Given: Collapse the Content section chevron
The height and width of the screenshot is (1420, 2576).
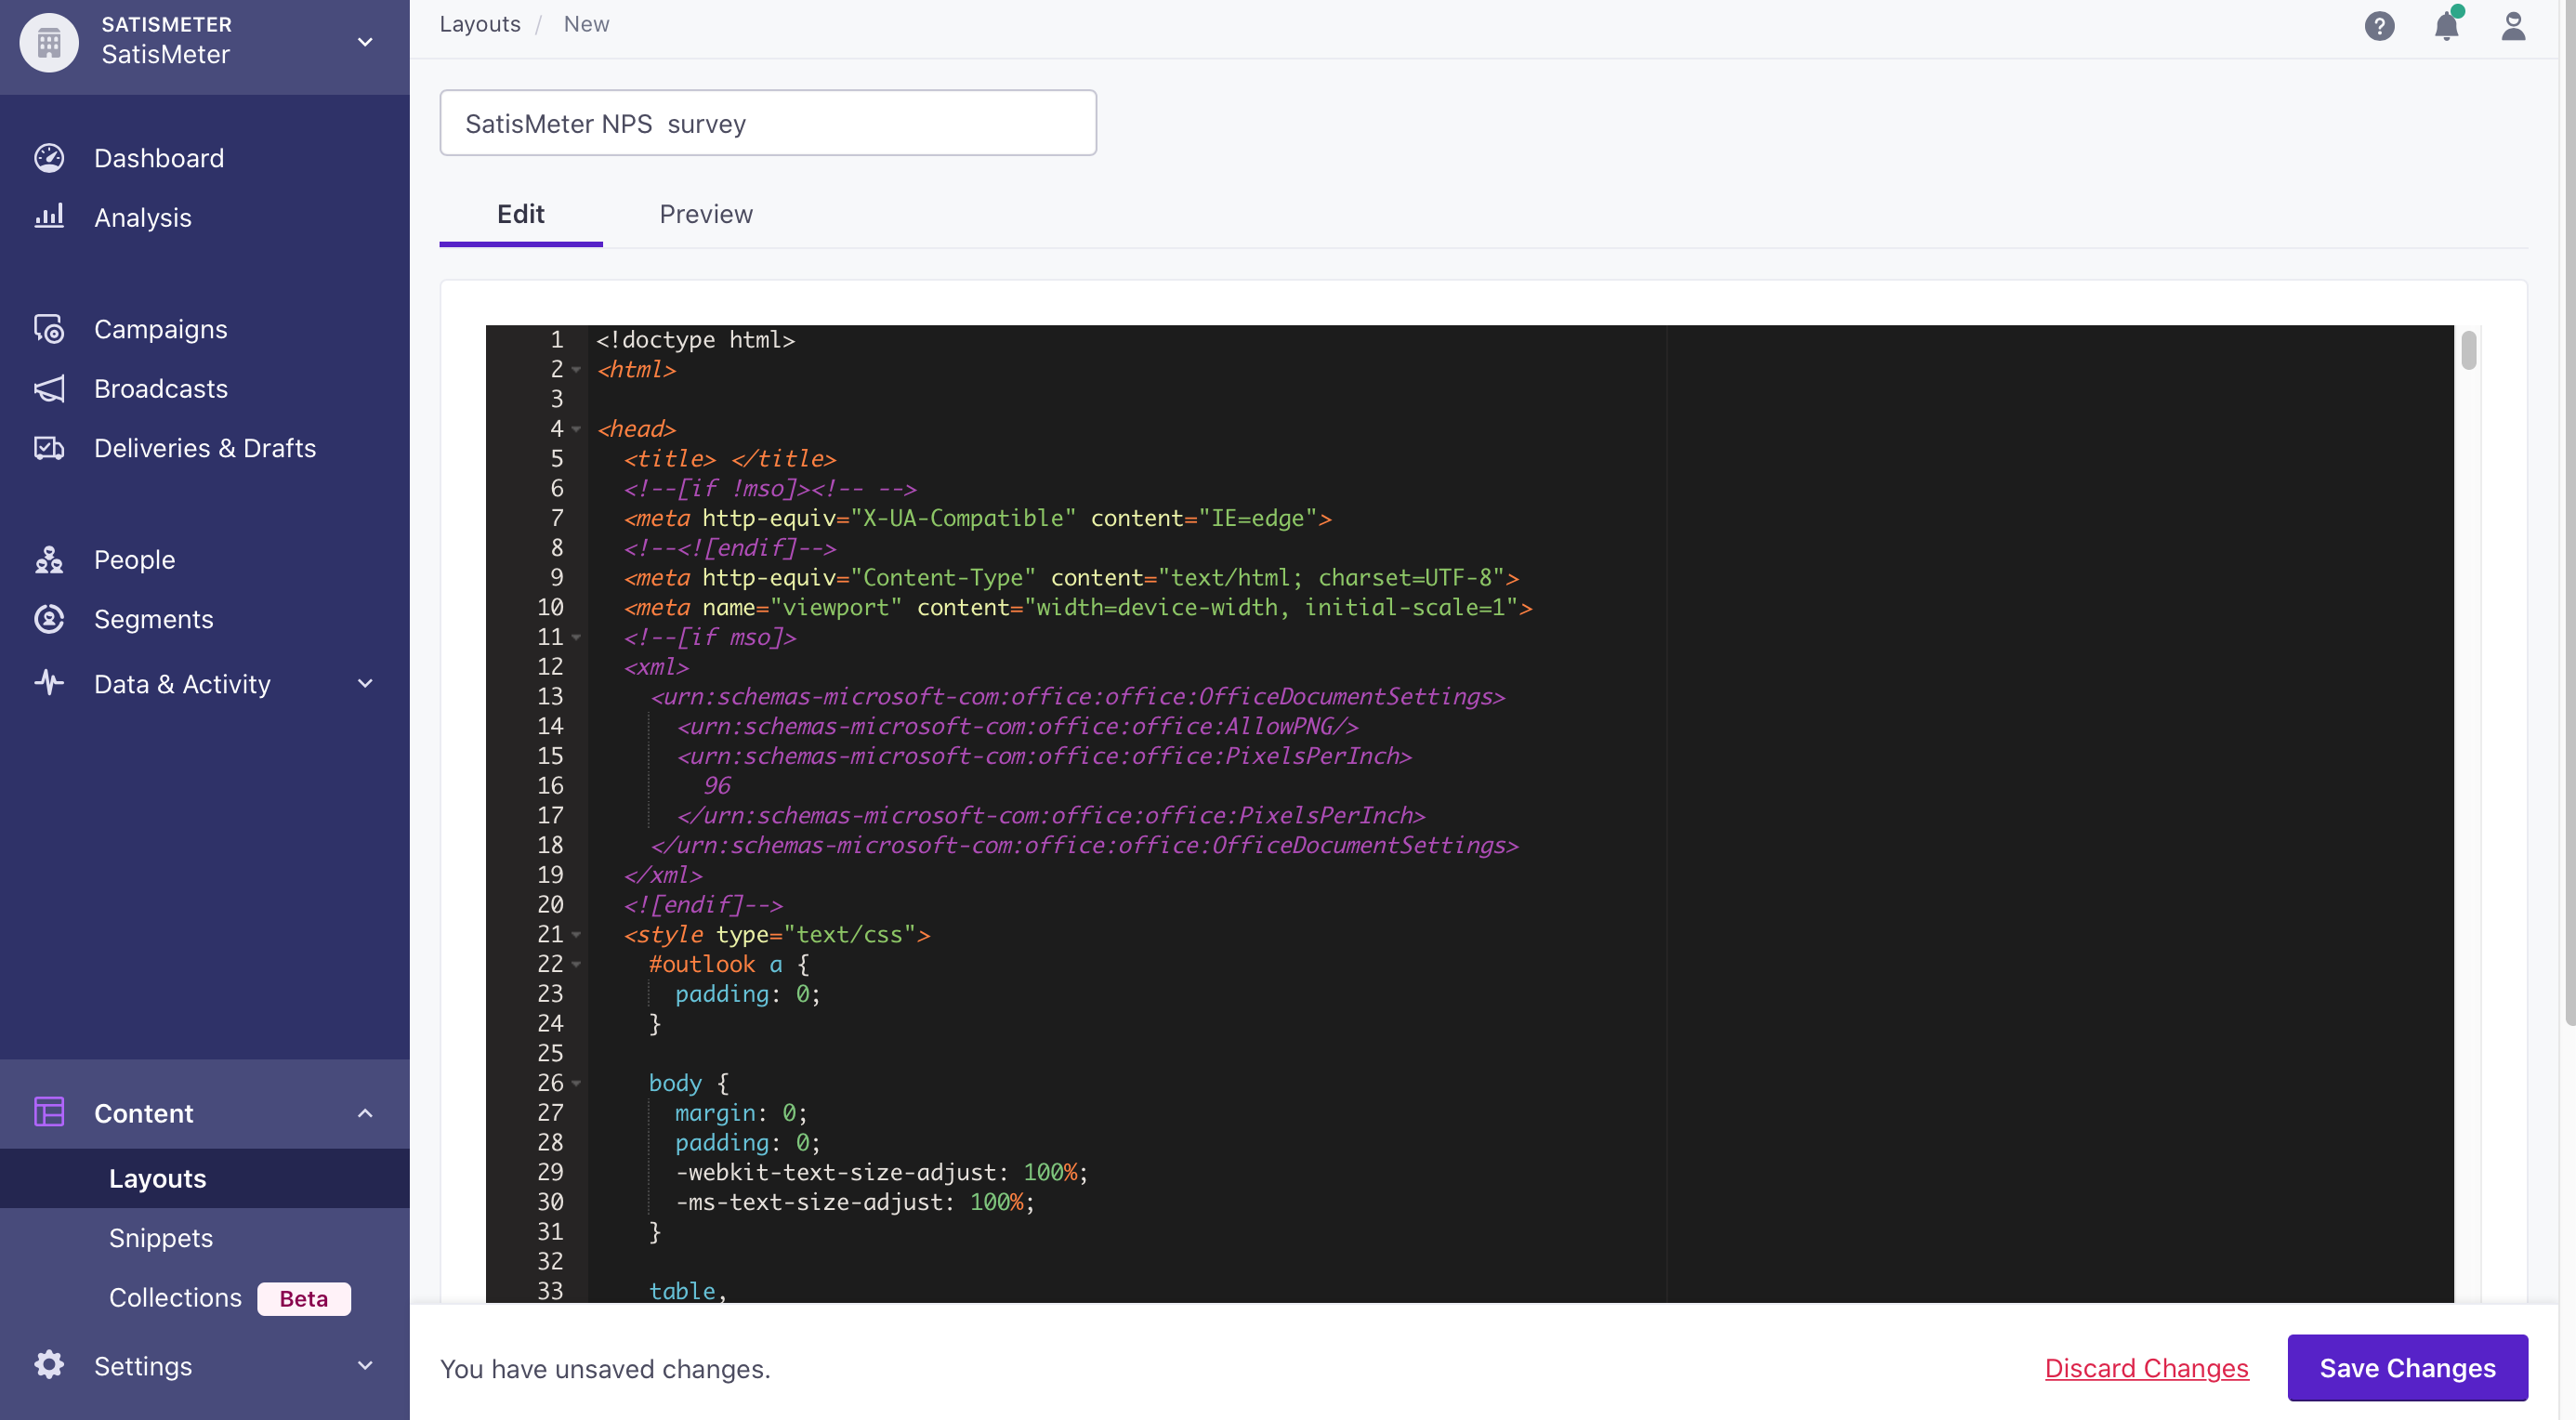Looking at the screenshot, I should [365, 1113].
